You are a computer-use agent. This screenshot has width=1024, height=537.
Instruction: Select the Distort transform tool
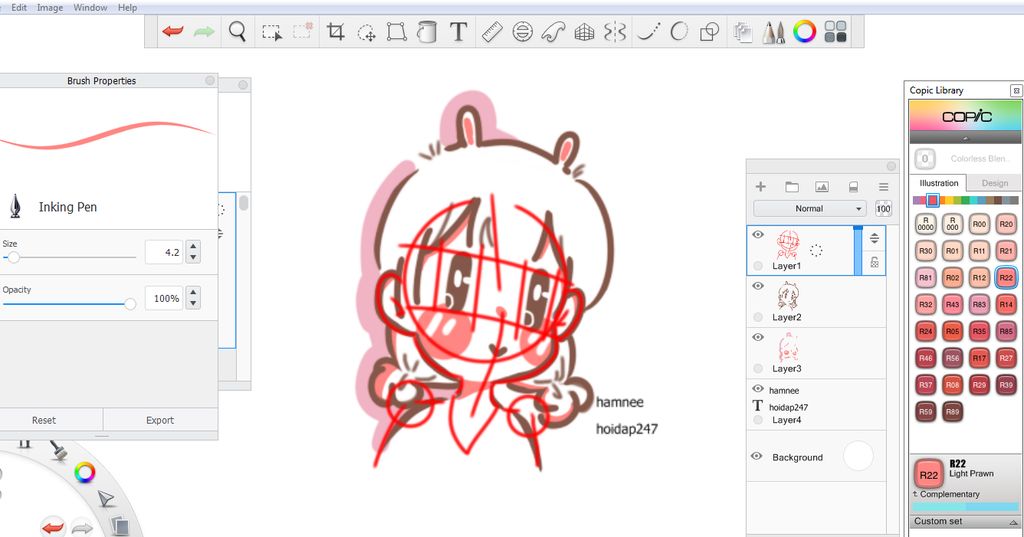tap(396, 31)
